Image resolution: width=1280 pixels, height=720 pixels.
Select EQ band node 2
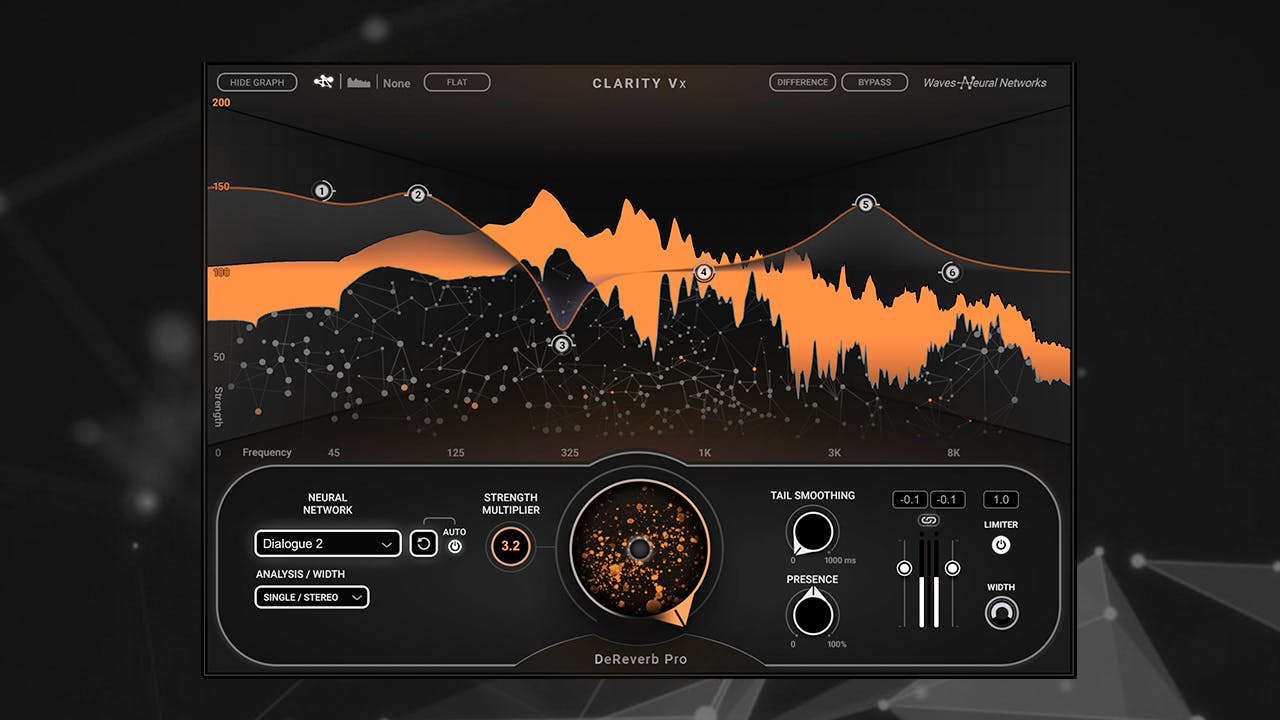point(418,194)
